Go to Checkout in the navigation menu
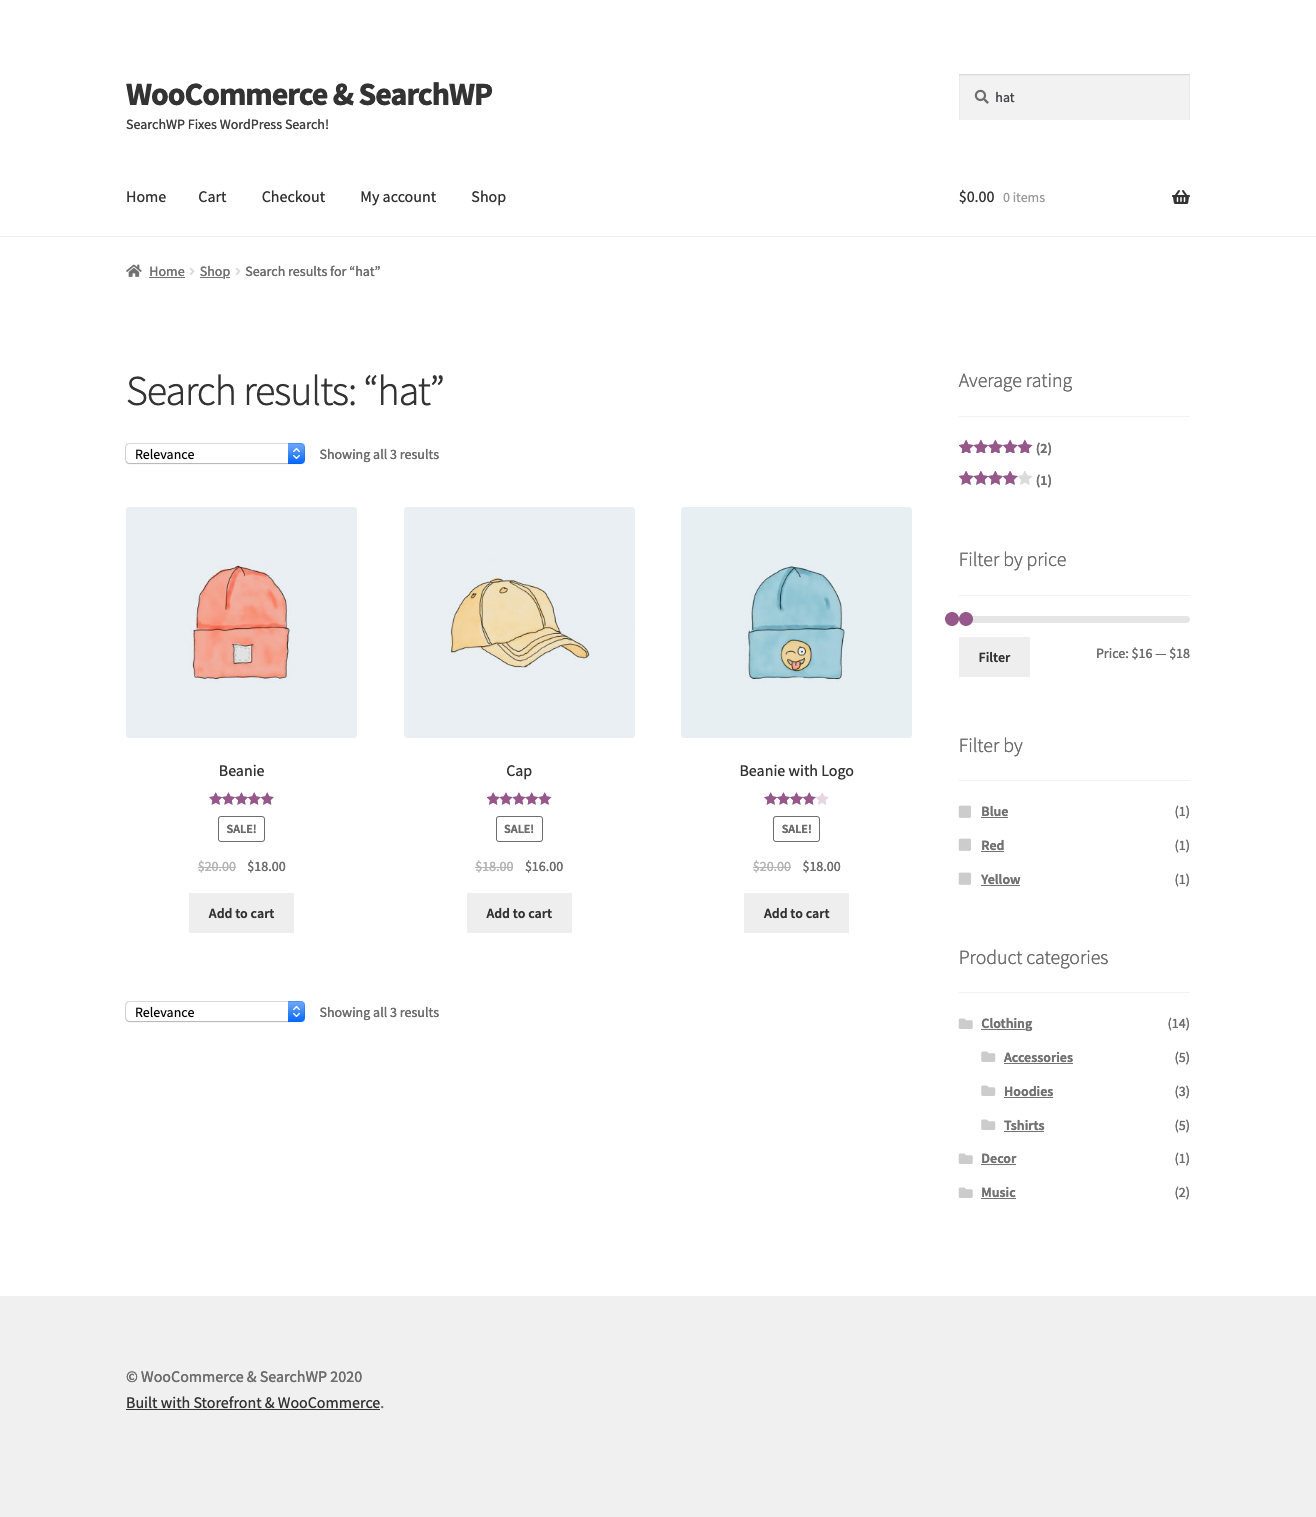 [x=293, y=197]
